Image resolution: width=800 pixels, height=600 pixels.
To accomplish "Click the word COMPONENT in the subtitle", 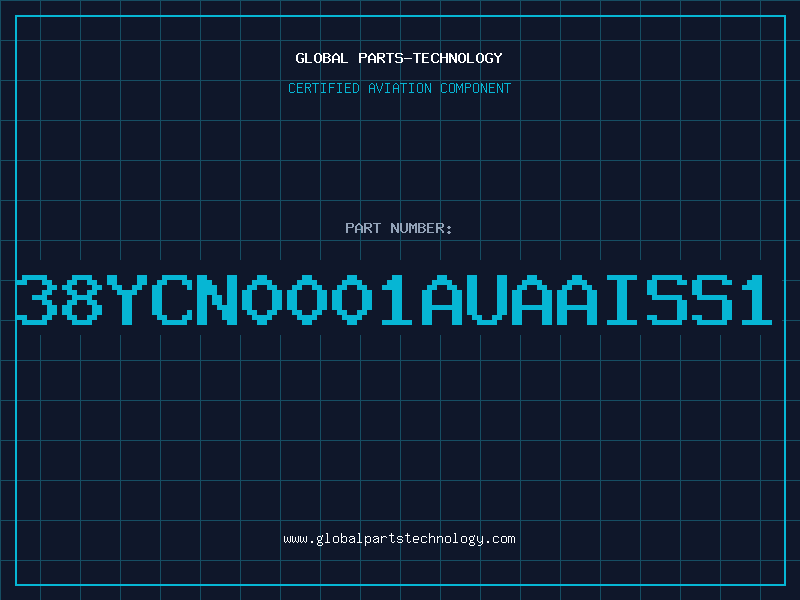I will pos(475,88).
